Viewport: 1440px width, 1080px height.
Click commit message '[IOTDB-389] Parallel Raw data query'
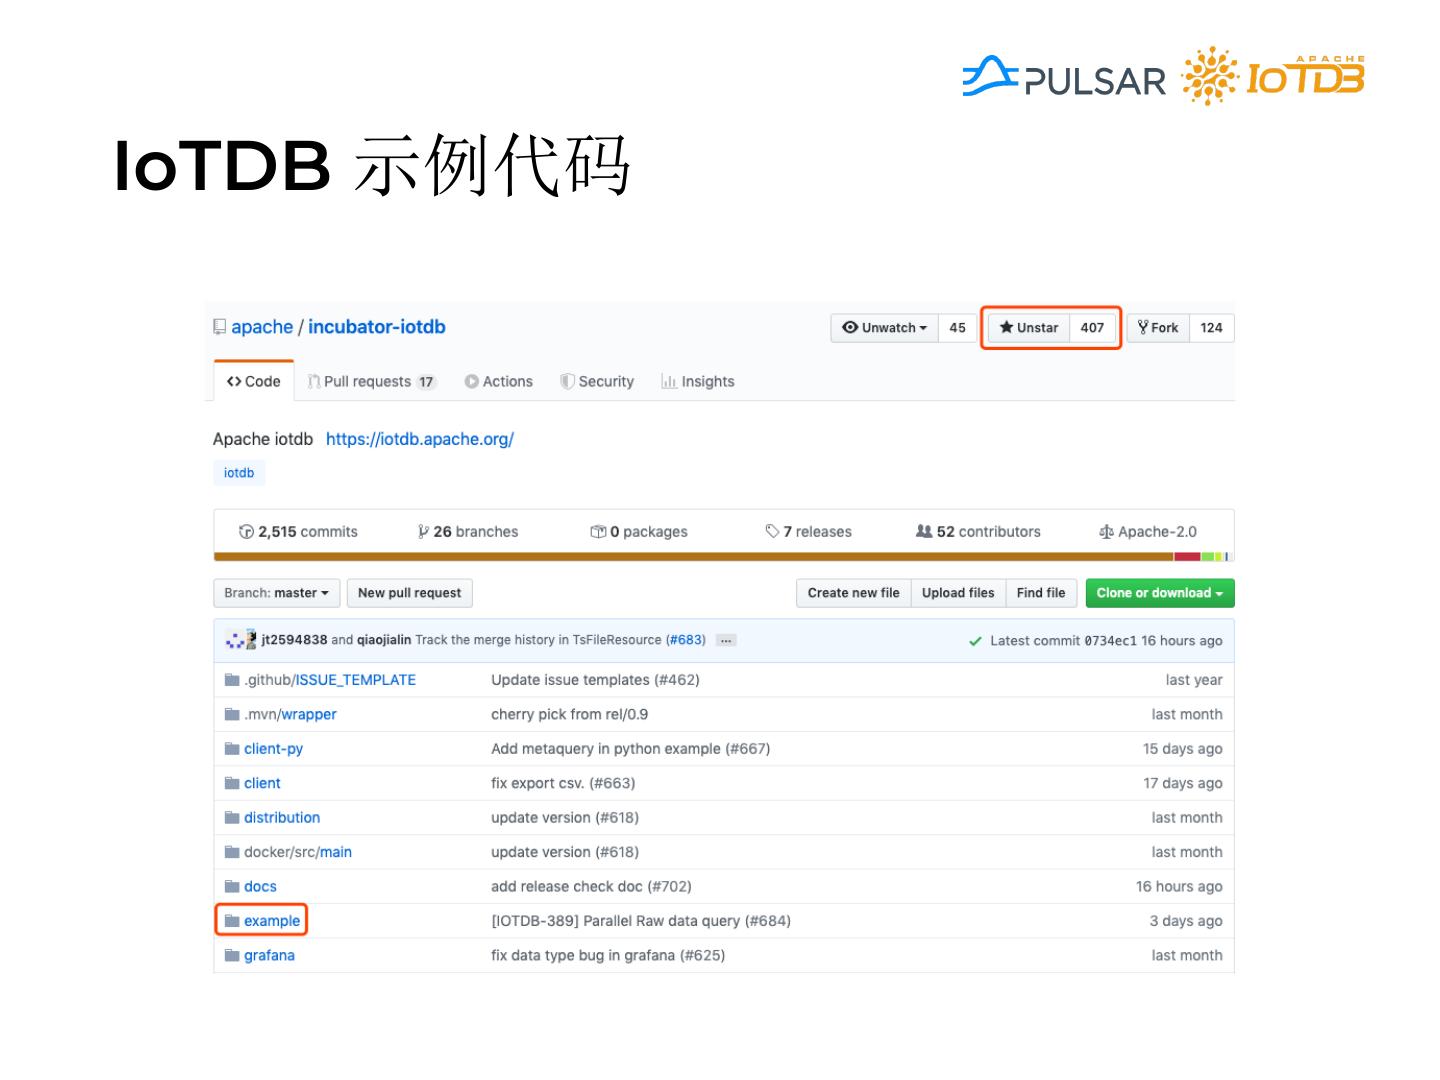[641, 921]
